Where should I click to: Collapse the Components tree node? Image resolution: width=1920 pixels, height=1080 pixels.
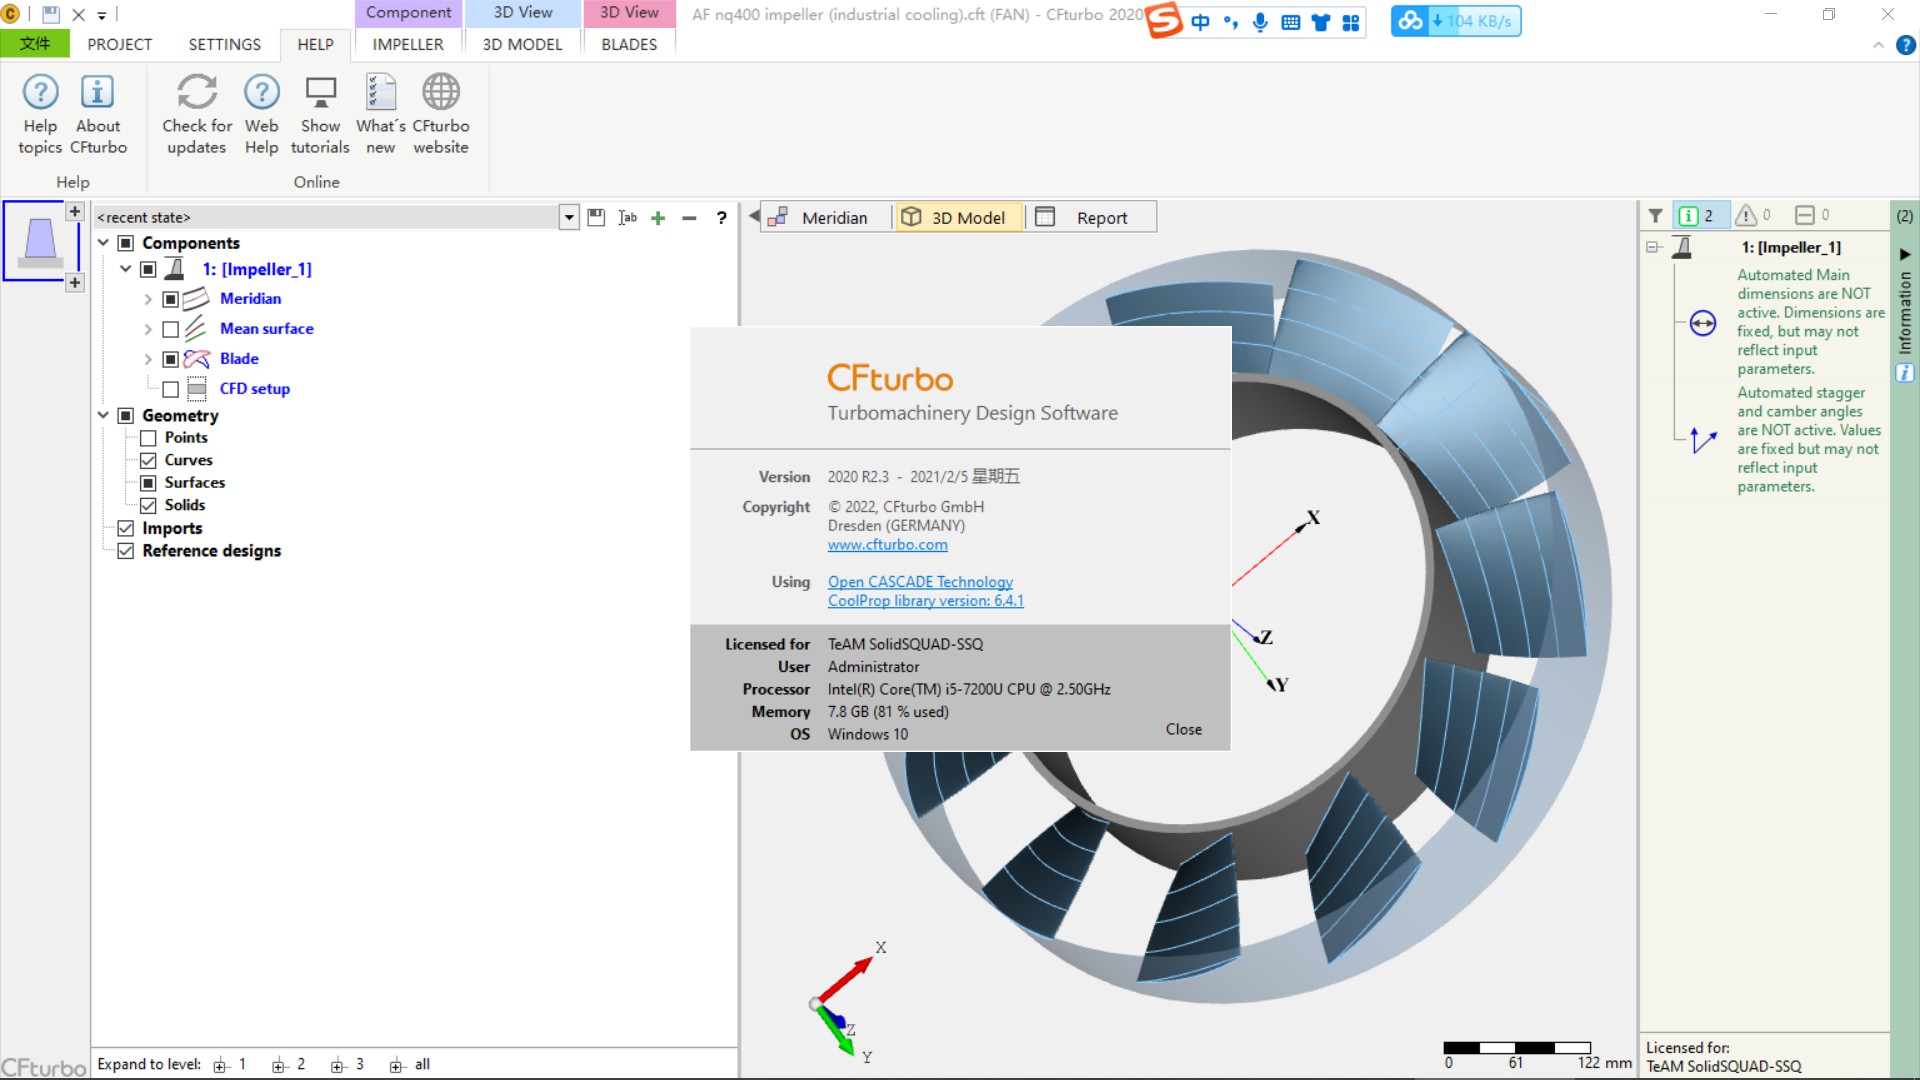(x=103, y=243)
